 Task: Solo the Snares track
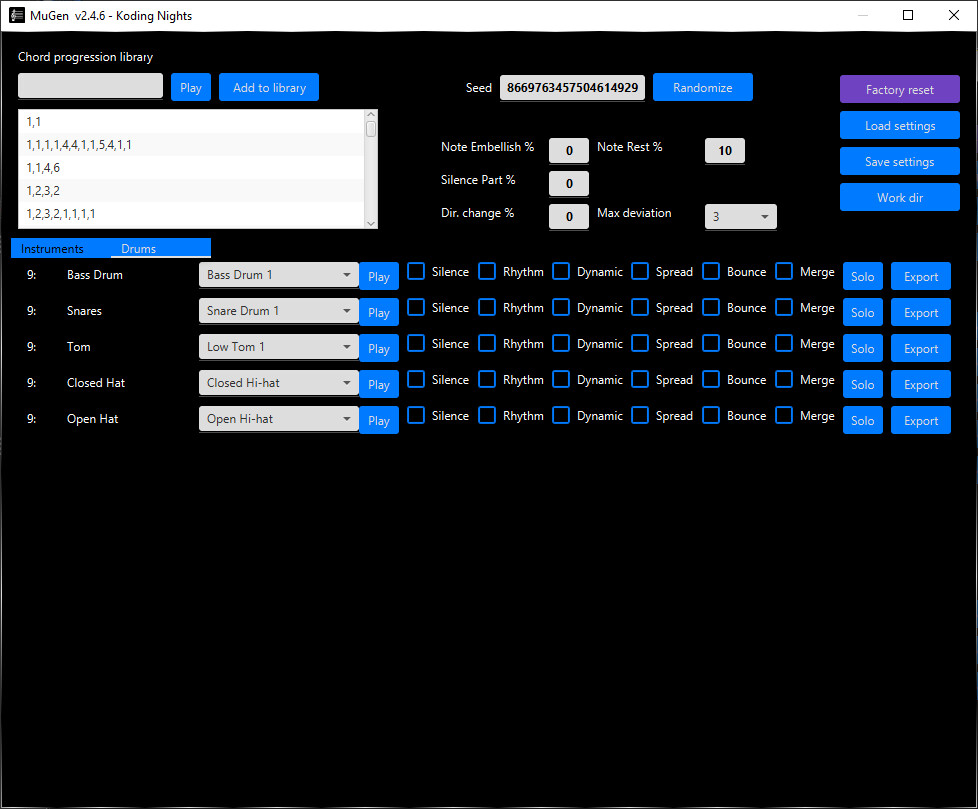point(862,311)
